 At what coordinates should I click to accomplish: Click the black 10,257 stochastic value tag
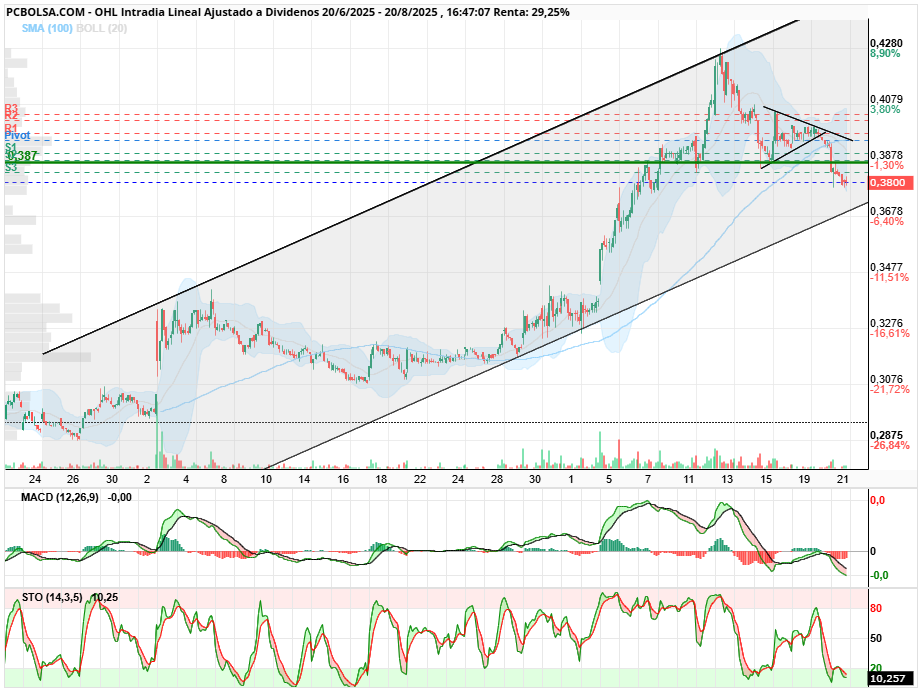[891, 678]
